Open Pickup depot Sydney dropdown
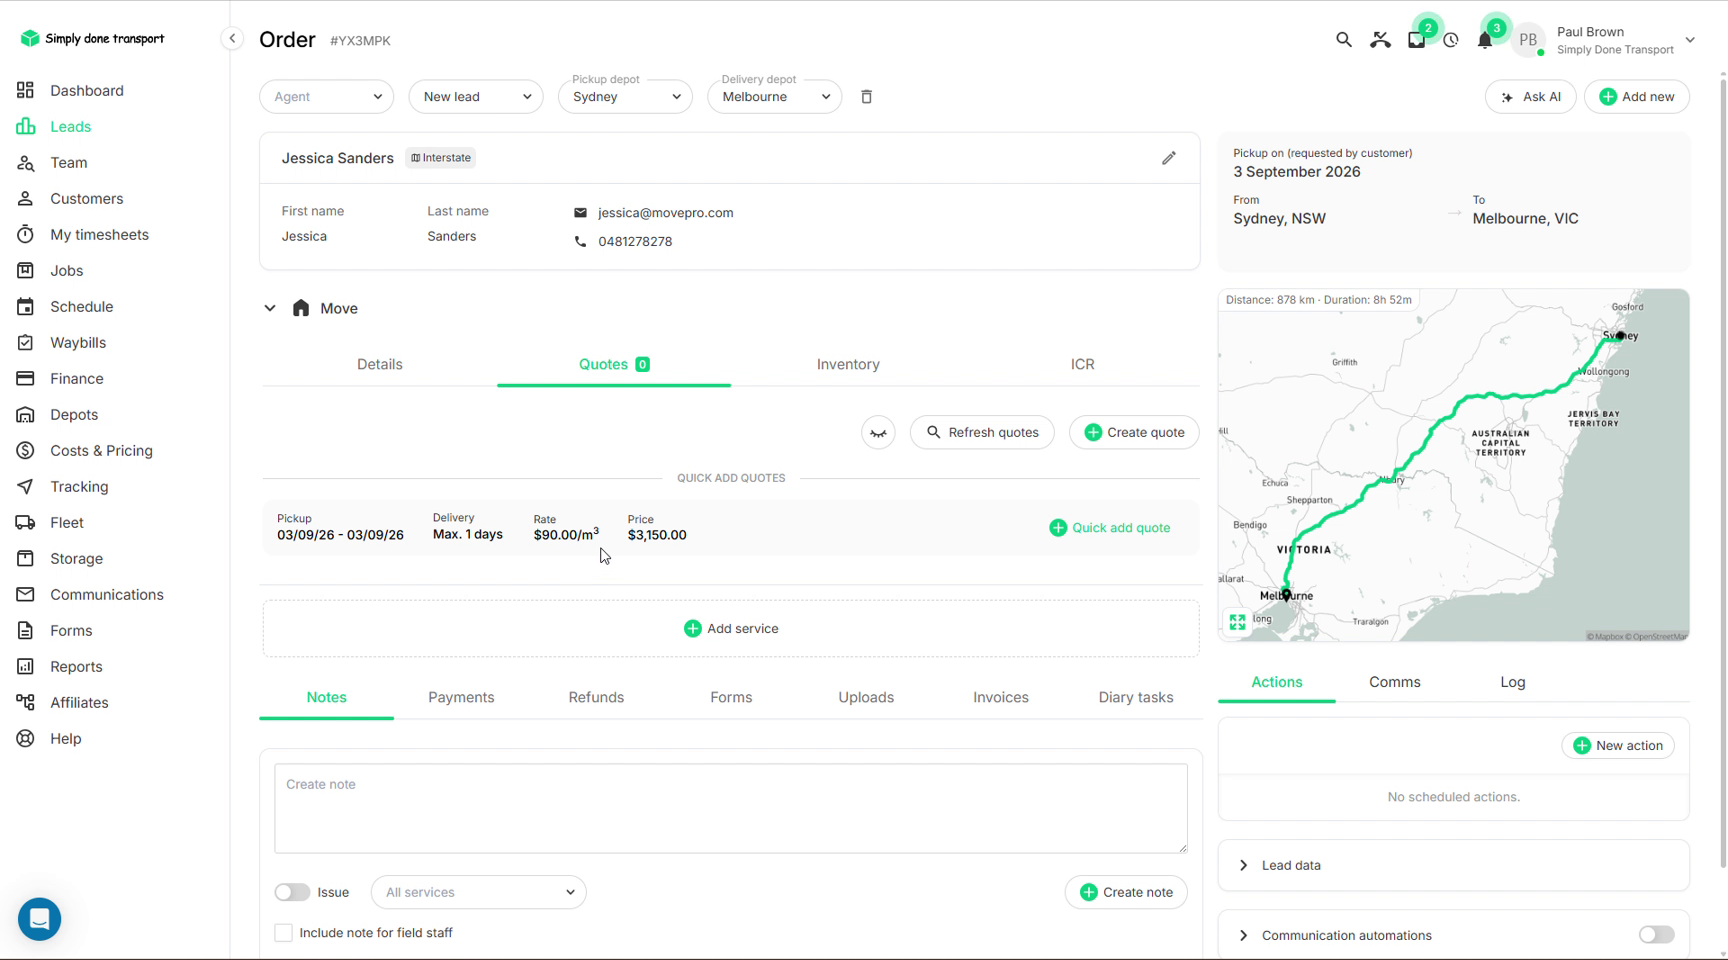Screen dimensions: 1728x960 (x=625, y=97)
